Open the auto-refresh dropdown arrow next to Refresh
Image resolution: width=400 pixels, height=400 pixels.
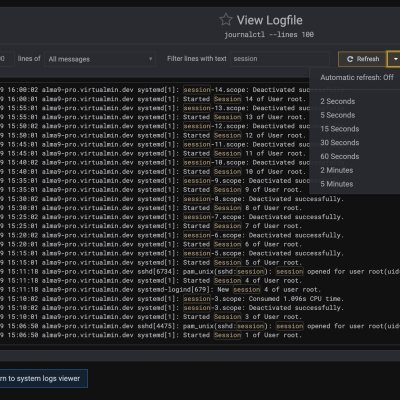(394, 59)
